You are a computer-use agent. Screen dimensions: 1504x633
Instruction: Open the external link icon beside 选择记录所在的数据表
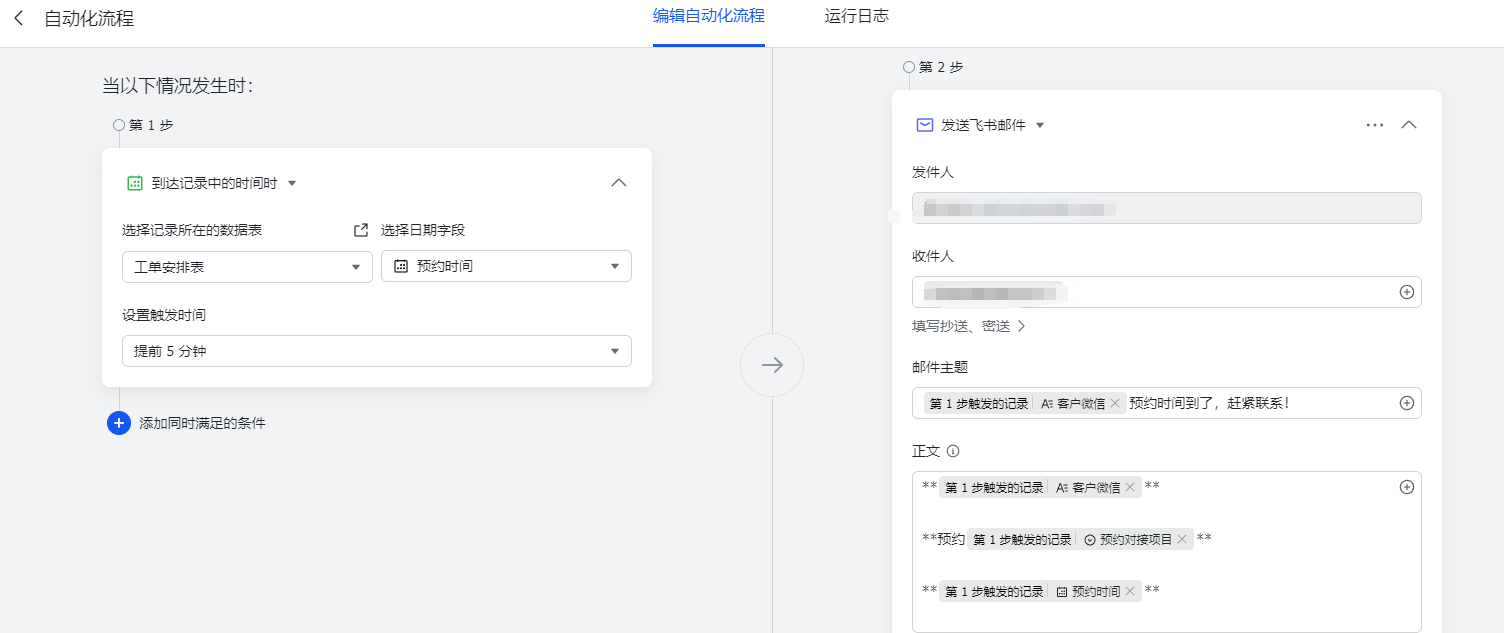coord(361,230)
